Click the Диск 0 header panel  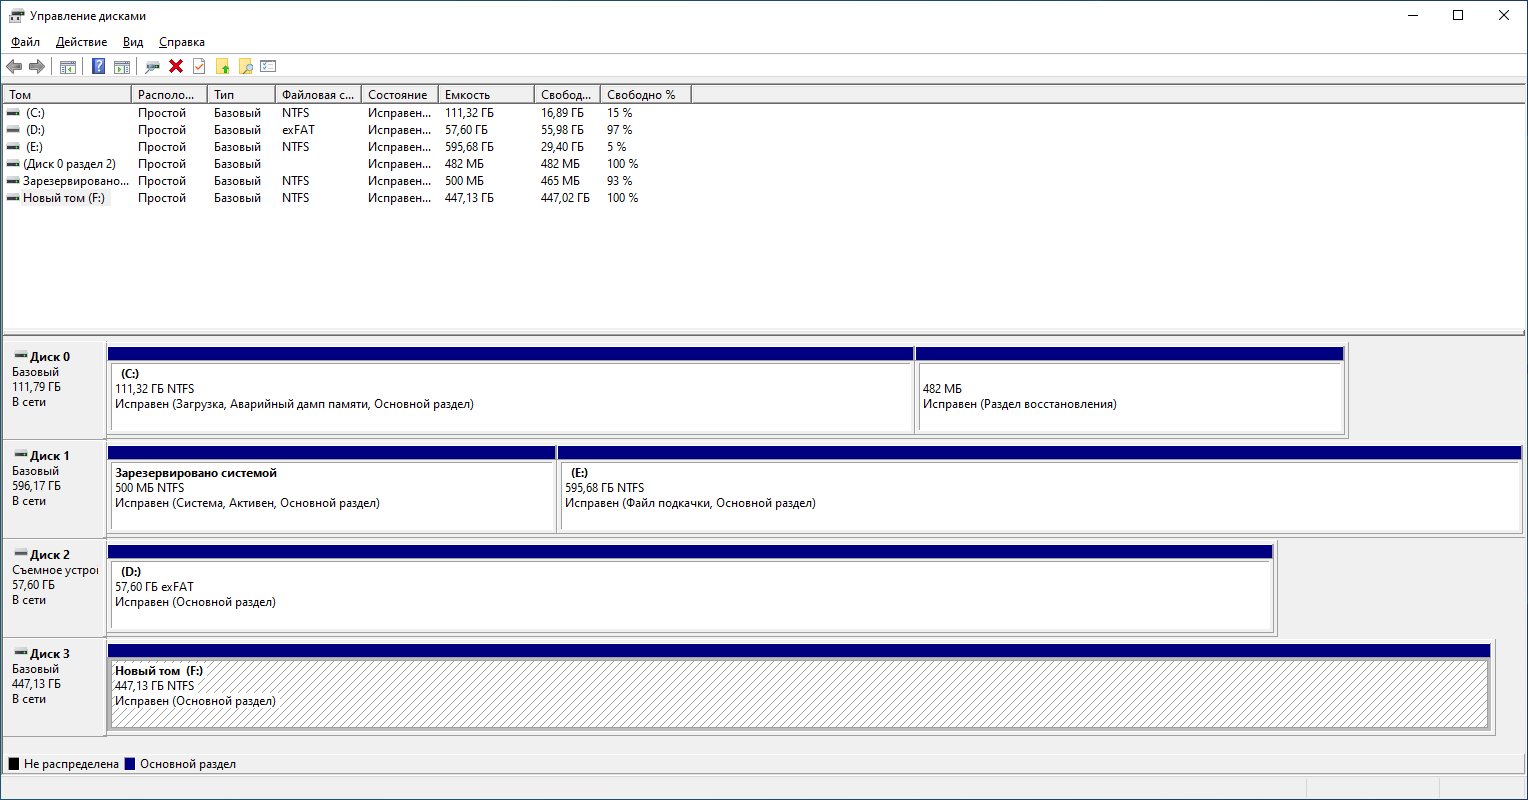pyautogui.click(x=54, y=390)
